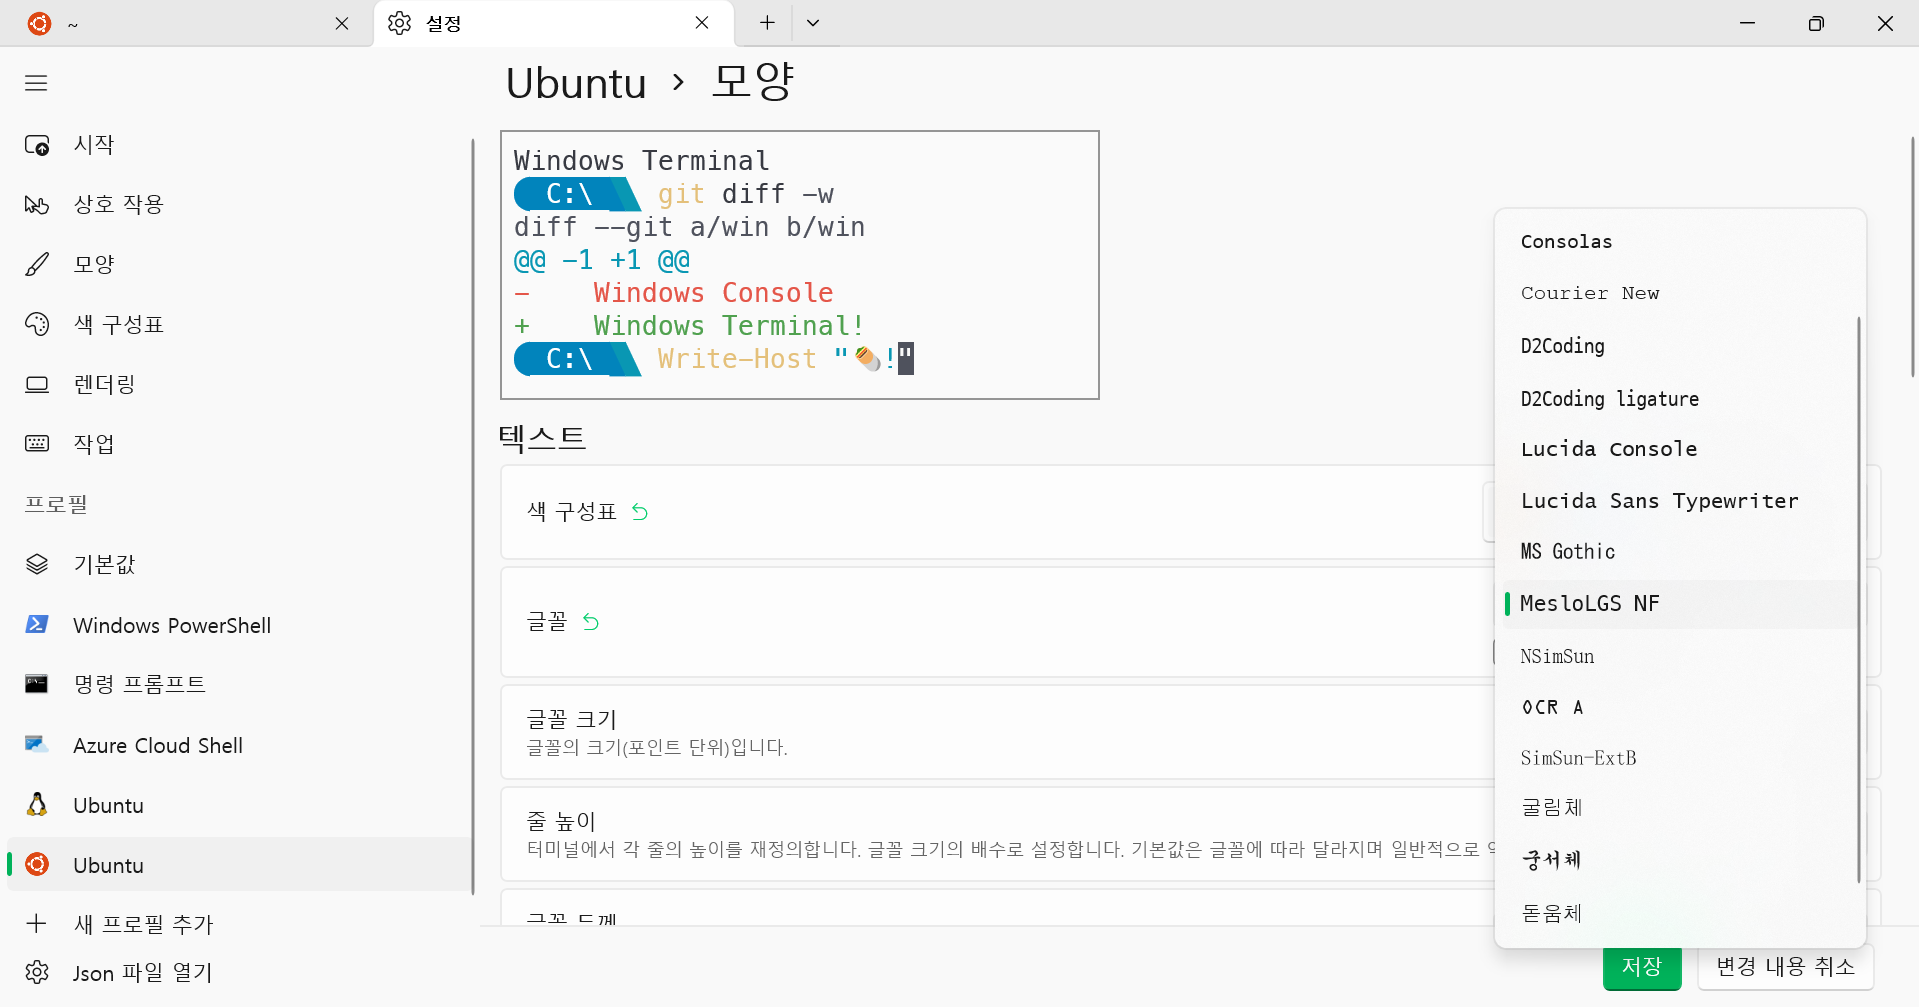
Task: Save settings with the 저장 button
Action: coord(1642,967)
